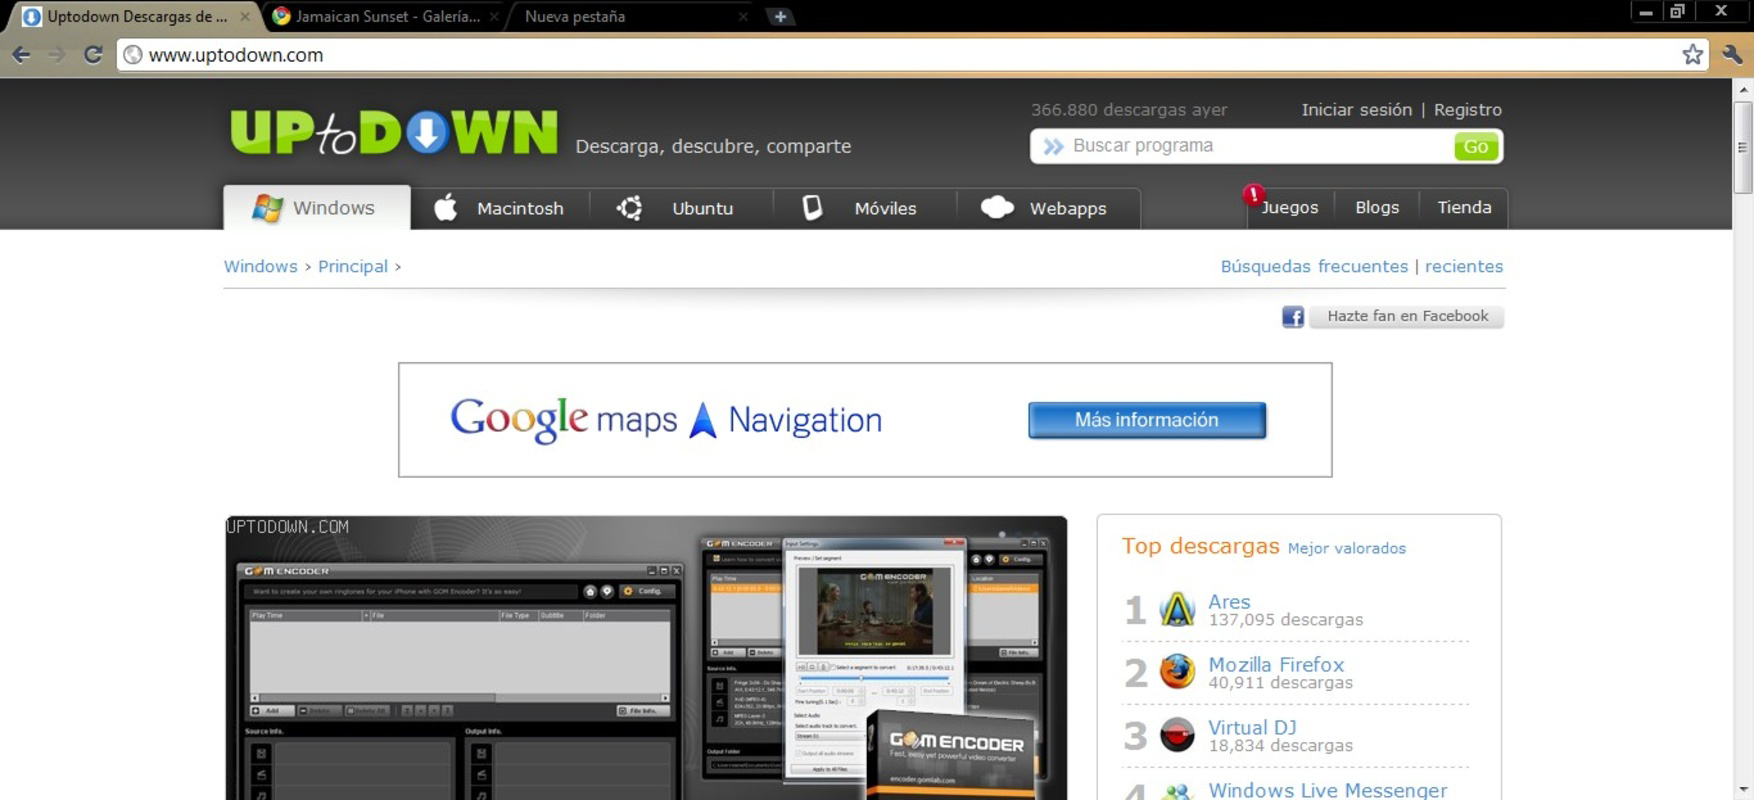Open a new tab with the plus button

coord(780,16)
